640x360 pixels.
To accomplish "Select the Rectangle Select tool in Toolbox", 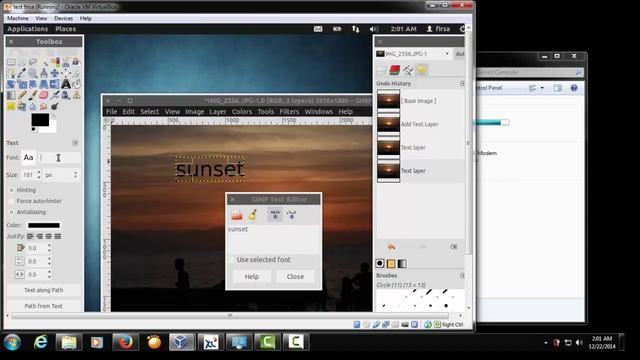I will (x=11, y=62).
